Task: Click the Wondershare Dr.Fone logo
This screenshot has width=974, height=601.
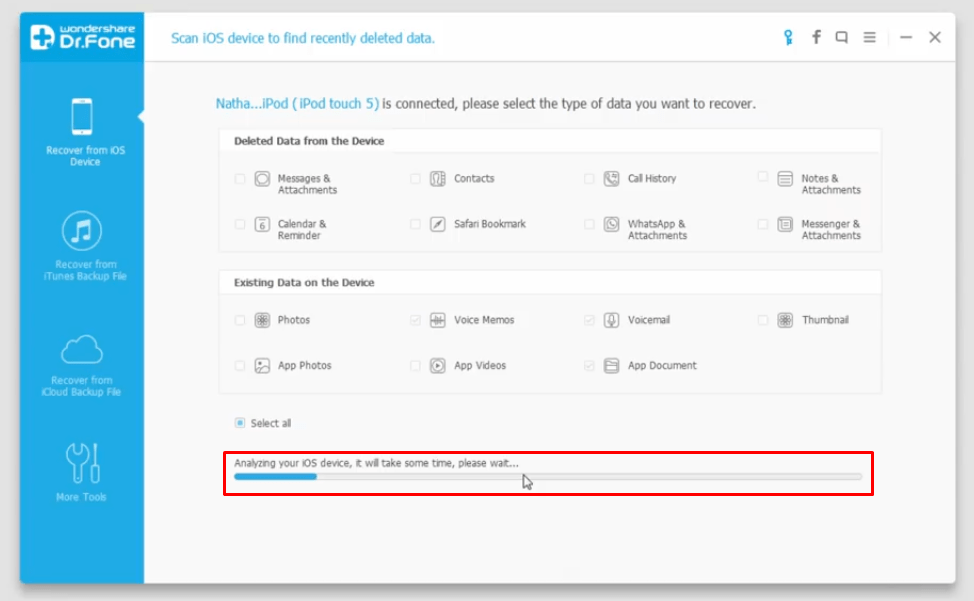Action: (x=82, y=37)
